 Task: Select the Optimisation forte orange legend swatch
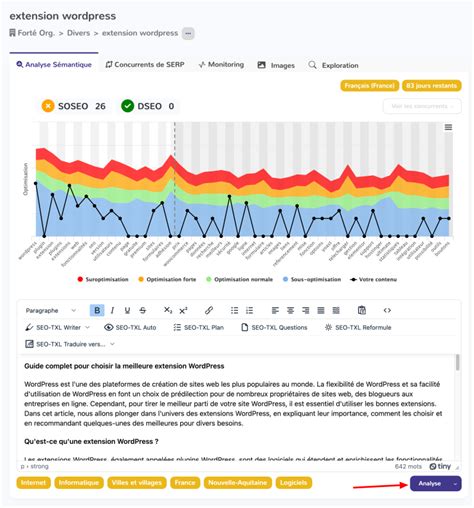tap(141, 279)
